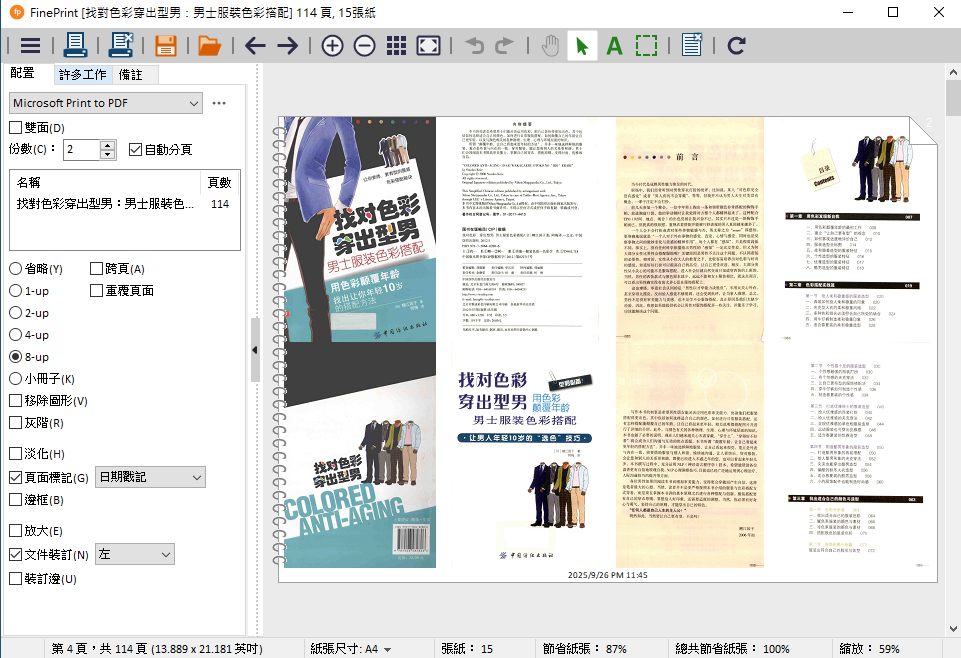Open the binding side 左 dropdown

(x=134, y=554)
